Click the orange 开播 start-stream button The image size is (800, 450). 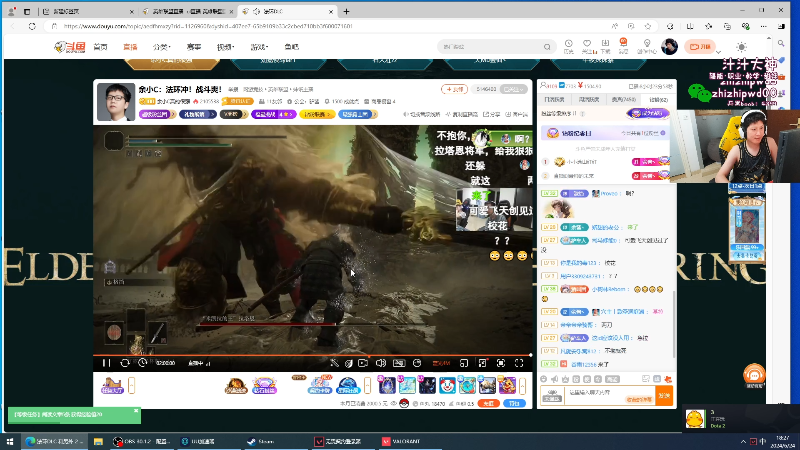pyautogui.click(x=700, y=46)
